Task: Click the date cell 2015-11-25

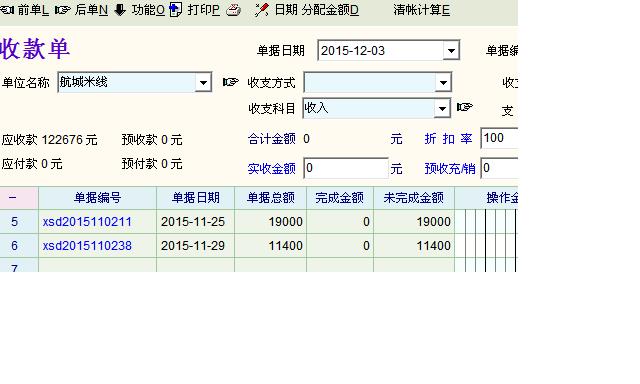Action: click(196, 222)
